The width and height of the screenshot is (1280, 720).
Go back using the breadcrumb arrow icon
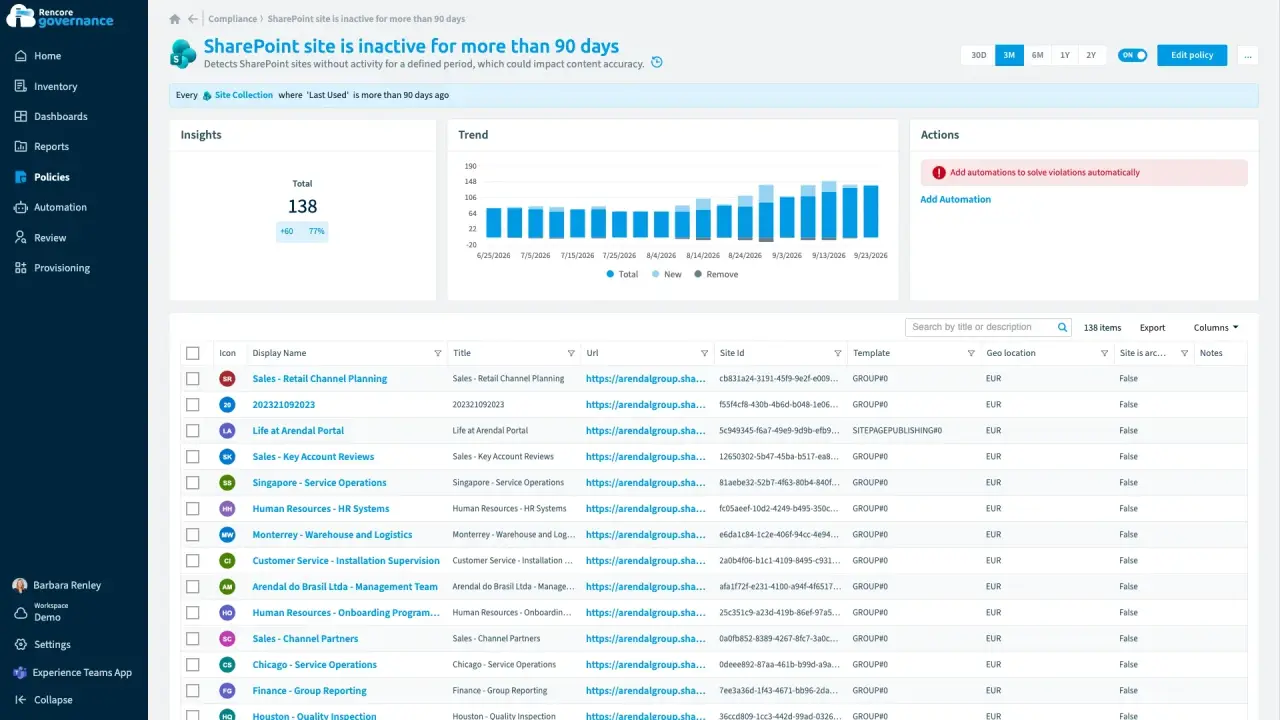coord(193,19)
